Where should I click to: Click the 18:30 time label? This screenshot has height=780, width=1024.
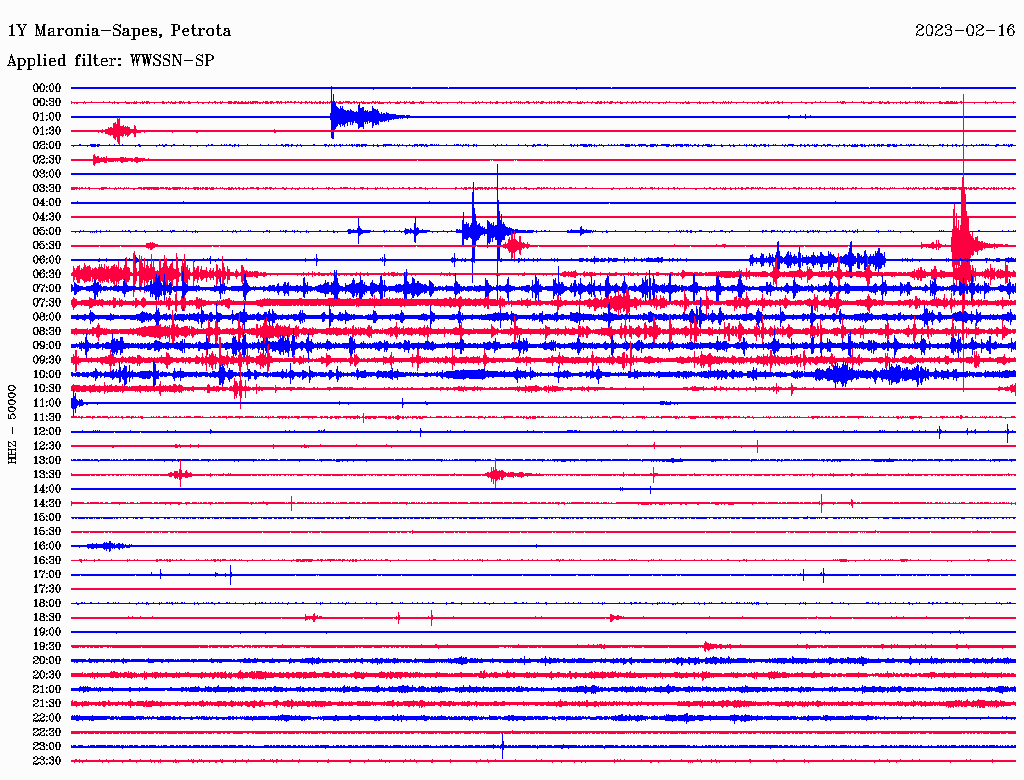click(47, 618)
